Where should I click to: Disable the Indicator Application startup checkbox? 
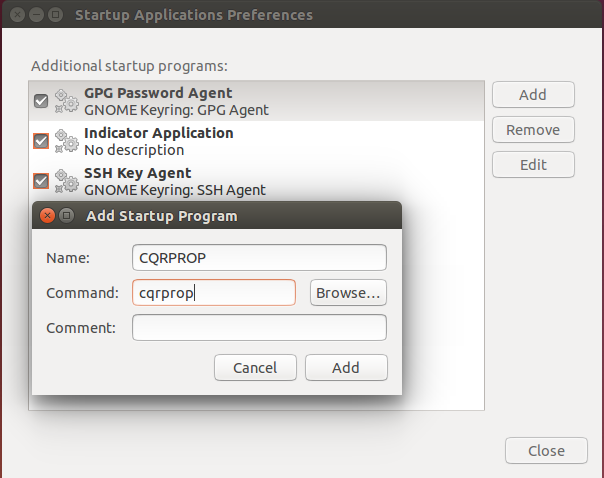pos(41,141)
